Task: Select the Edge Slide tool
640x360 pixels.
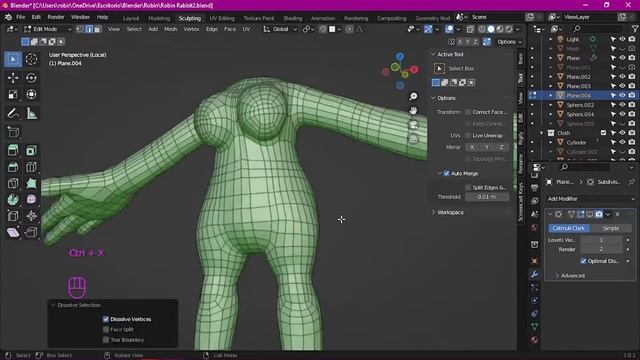Action: pos(13,216)
